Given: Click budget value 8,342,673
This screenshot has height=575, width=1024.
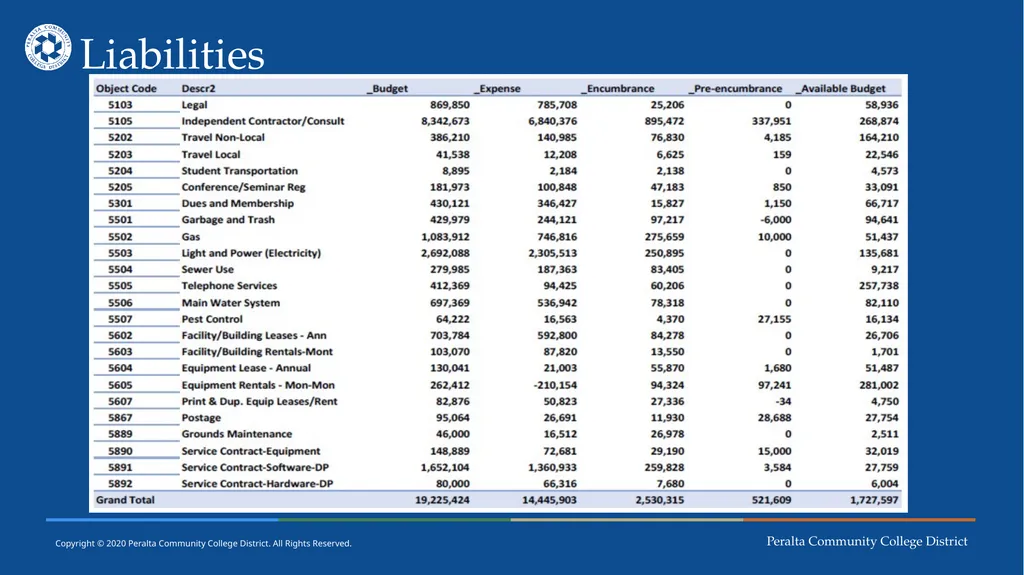Looking at the screenshot, I should click(x=445, y=121).
